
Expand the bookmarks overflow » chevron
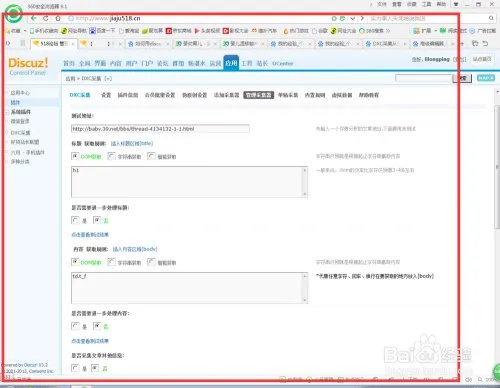(388, 31)
